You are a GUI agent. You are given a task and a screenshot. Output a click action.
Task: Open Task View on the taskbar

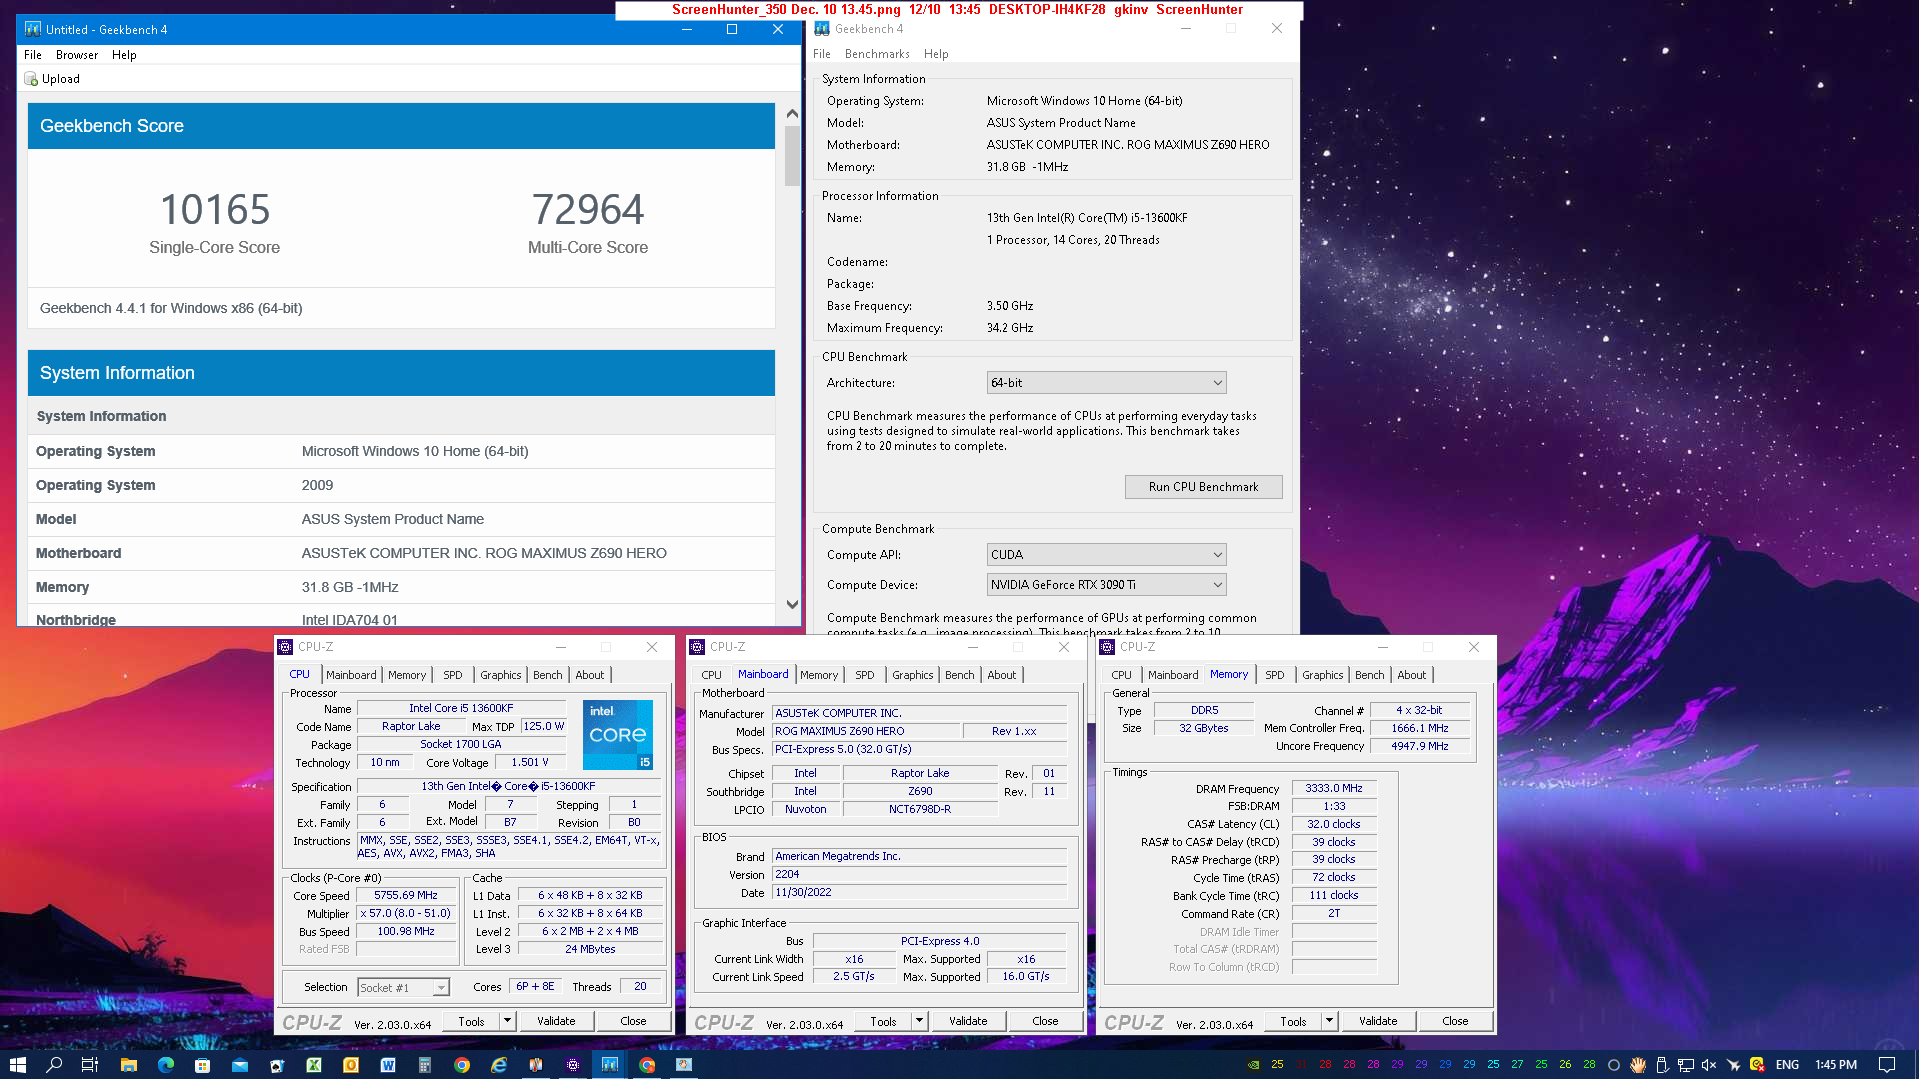pos(90,1065)
